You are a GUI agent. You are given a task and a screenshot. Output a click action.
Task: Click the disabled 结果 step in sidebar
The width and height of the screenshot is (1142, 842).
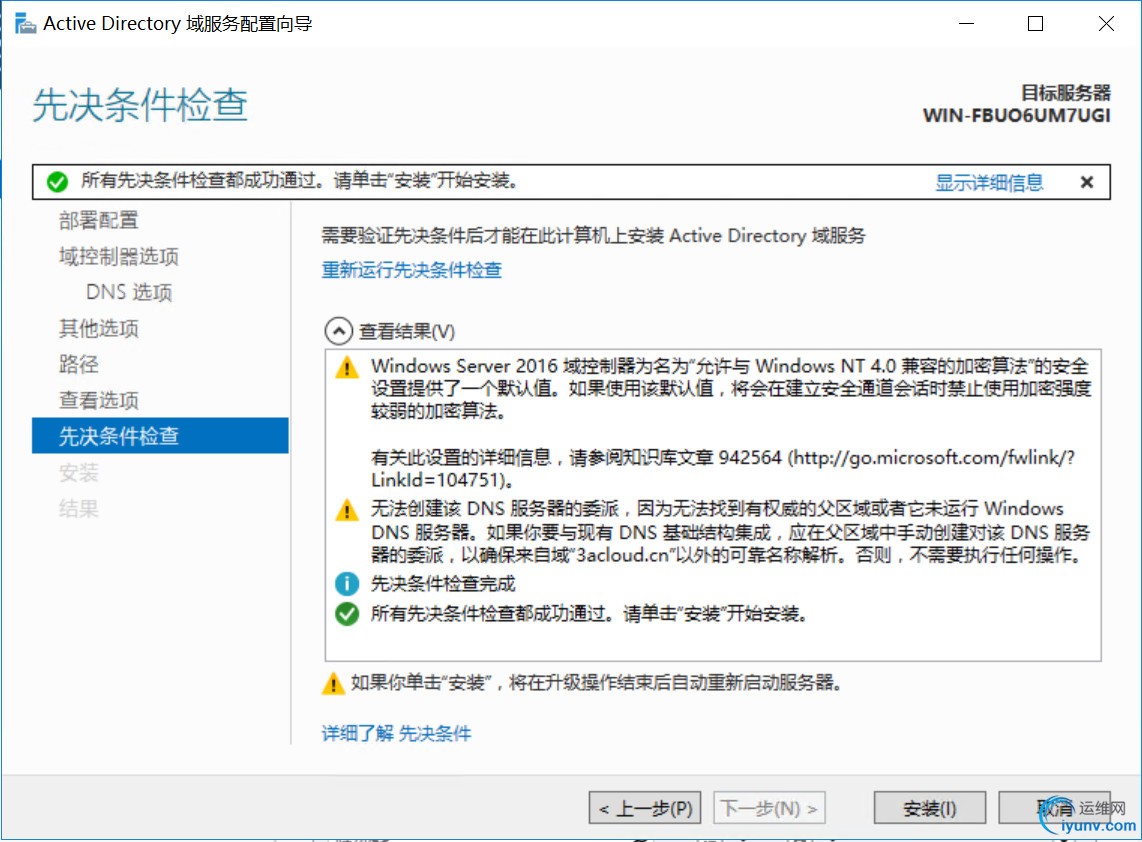tap(79, 508)
